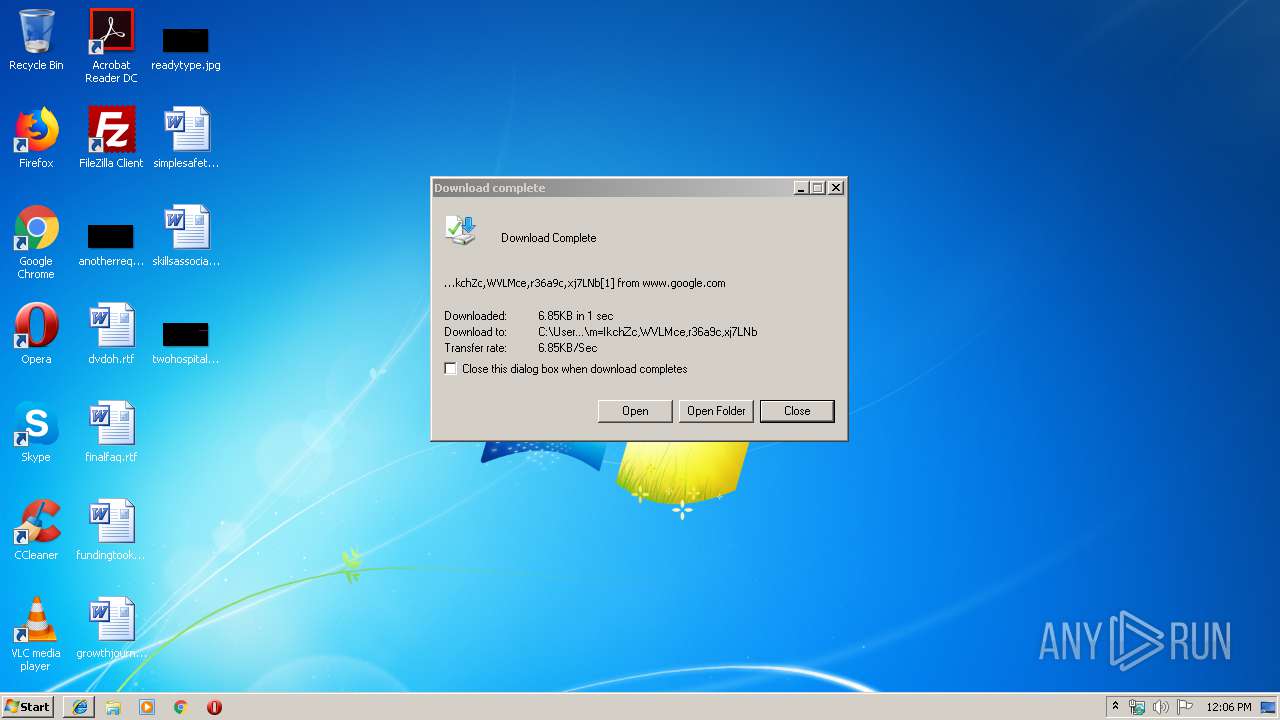1280x720 pixels.
Task: Click Open button in download dialog
Action: 635,411
